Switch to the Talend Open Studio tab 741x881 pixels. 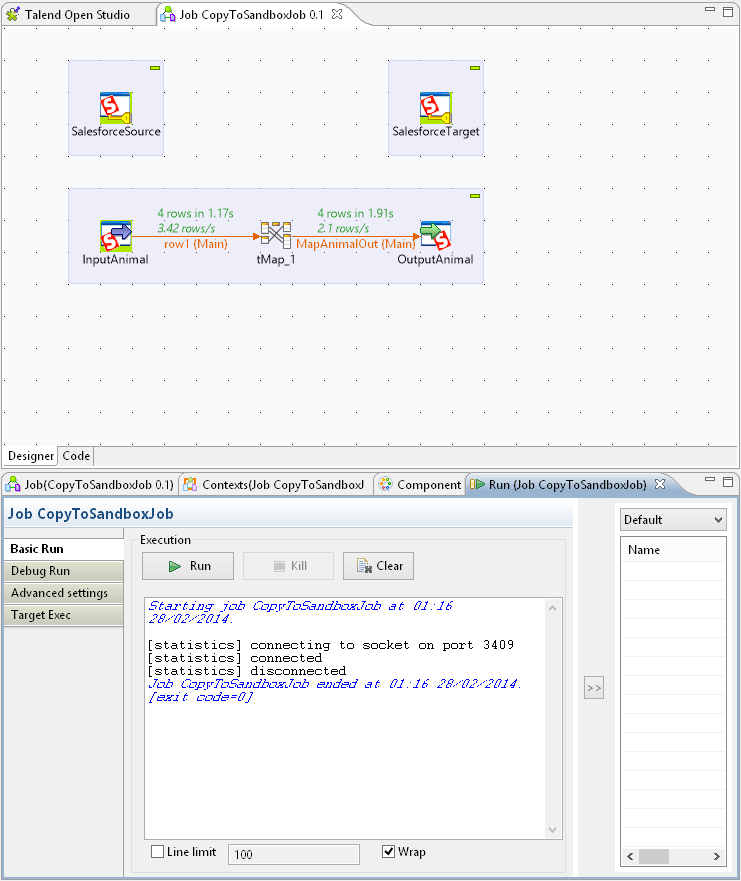tap(77, 15)
